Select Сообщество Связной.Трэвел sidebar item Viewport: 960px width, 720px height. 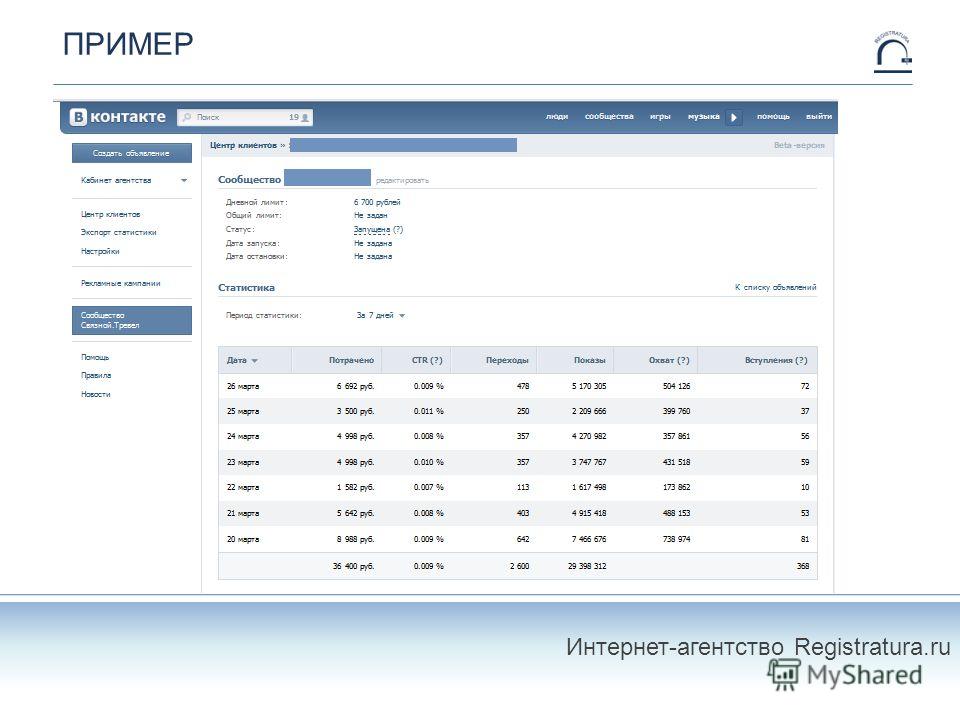(132, 320)
